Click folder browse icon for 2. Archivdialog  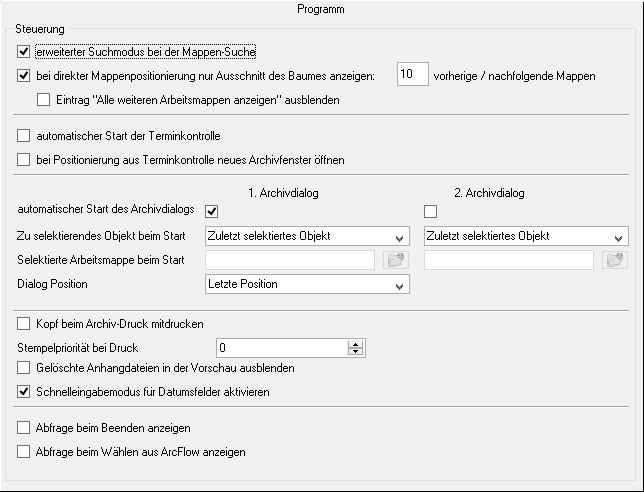pos(615,260)
